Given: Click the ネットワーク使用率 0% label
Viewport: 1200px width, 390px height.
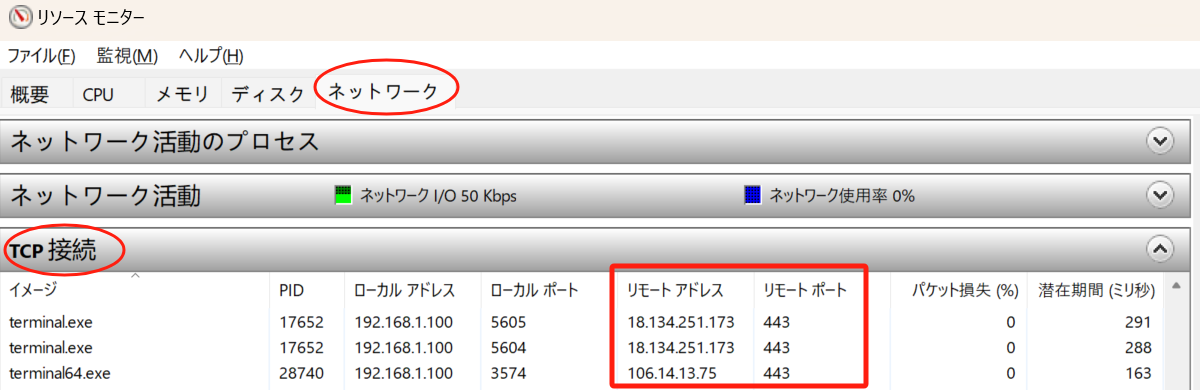Looking at the screenshot, I should pos(842,195).
